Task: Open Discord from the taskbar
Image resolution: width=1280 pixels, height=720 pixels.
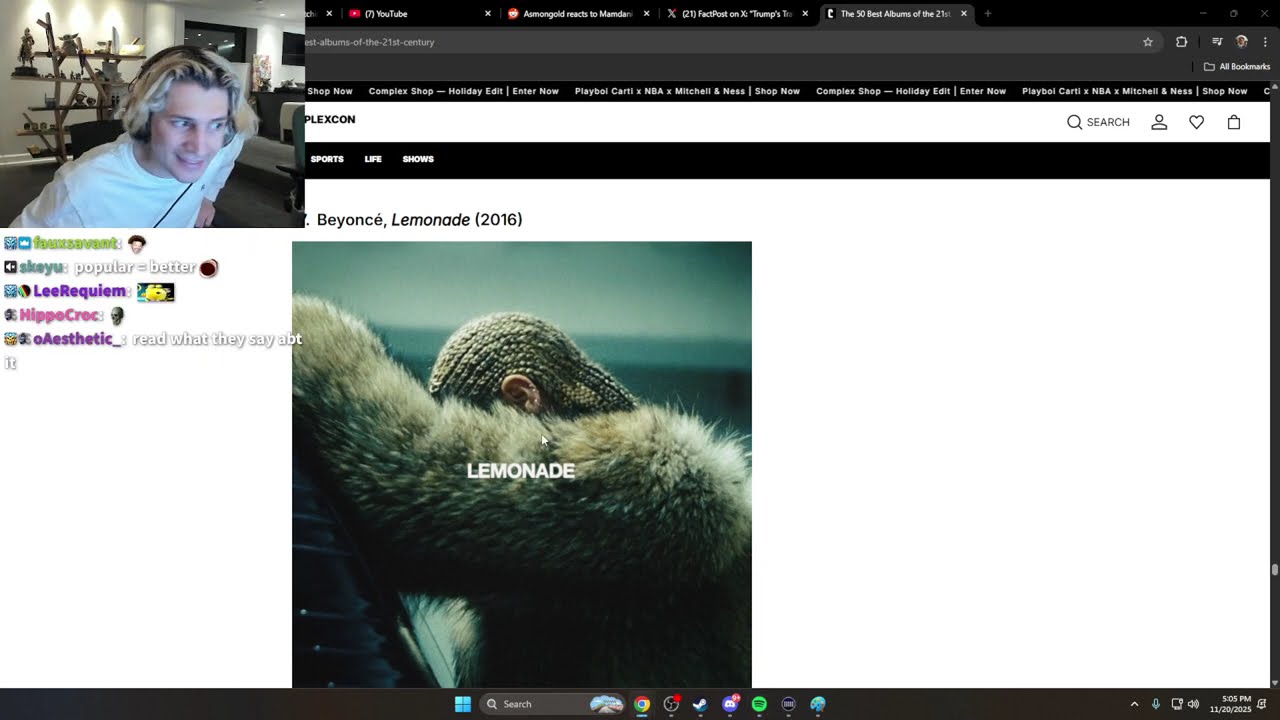Action: [x=730, y=704]
